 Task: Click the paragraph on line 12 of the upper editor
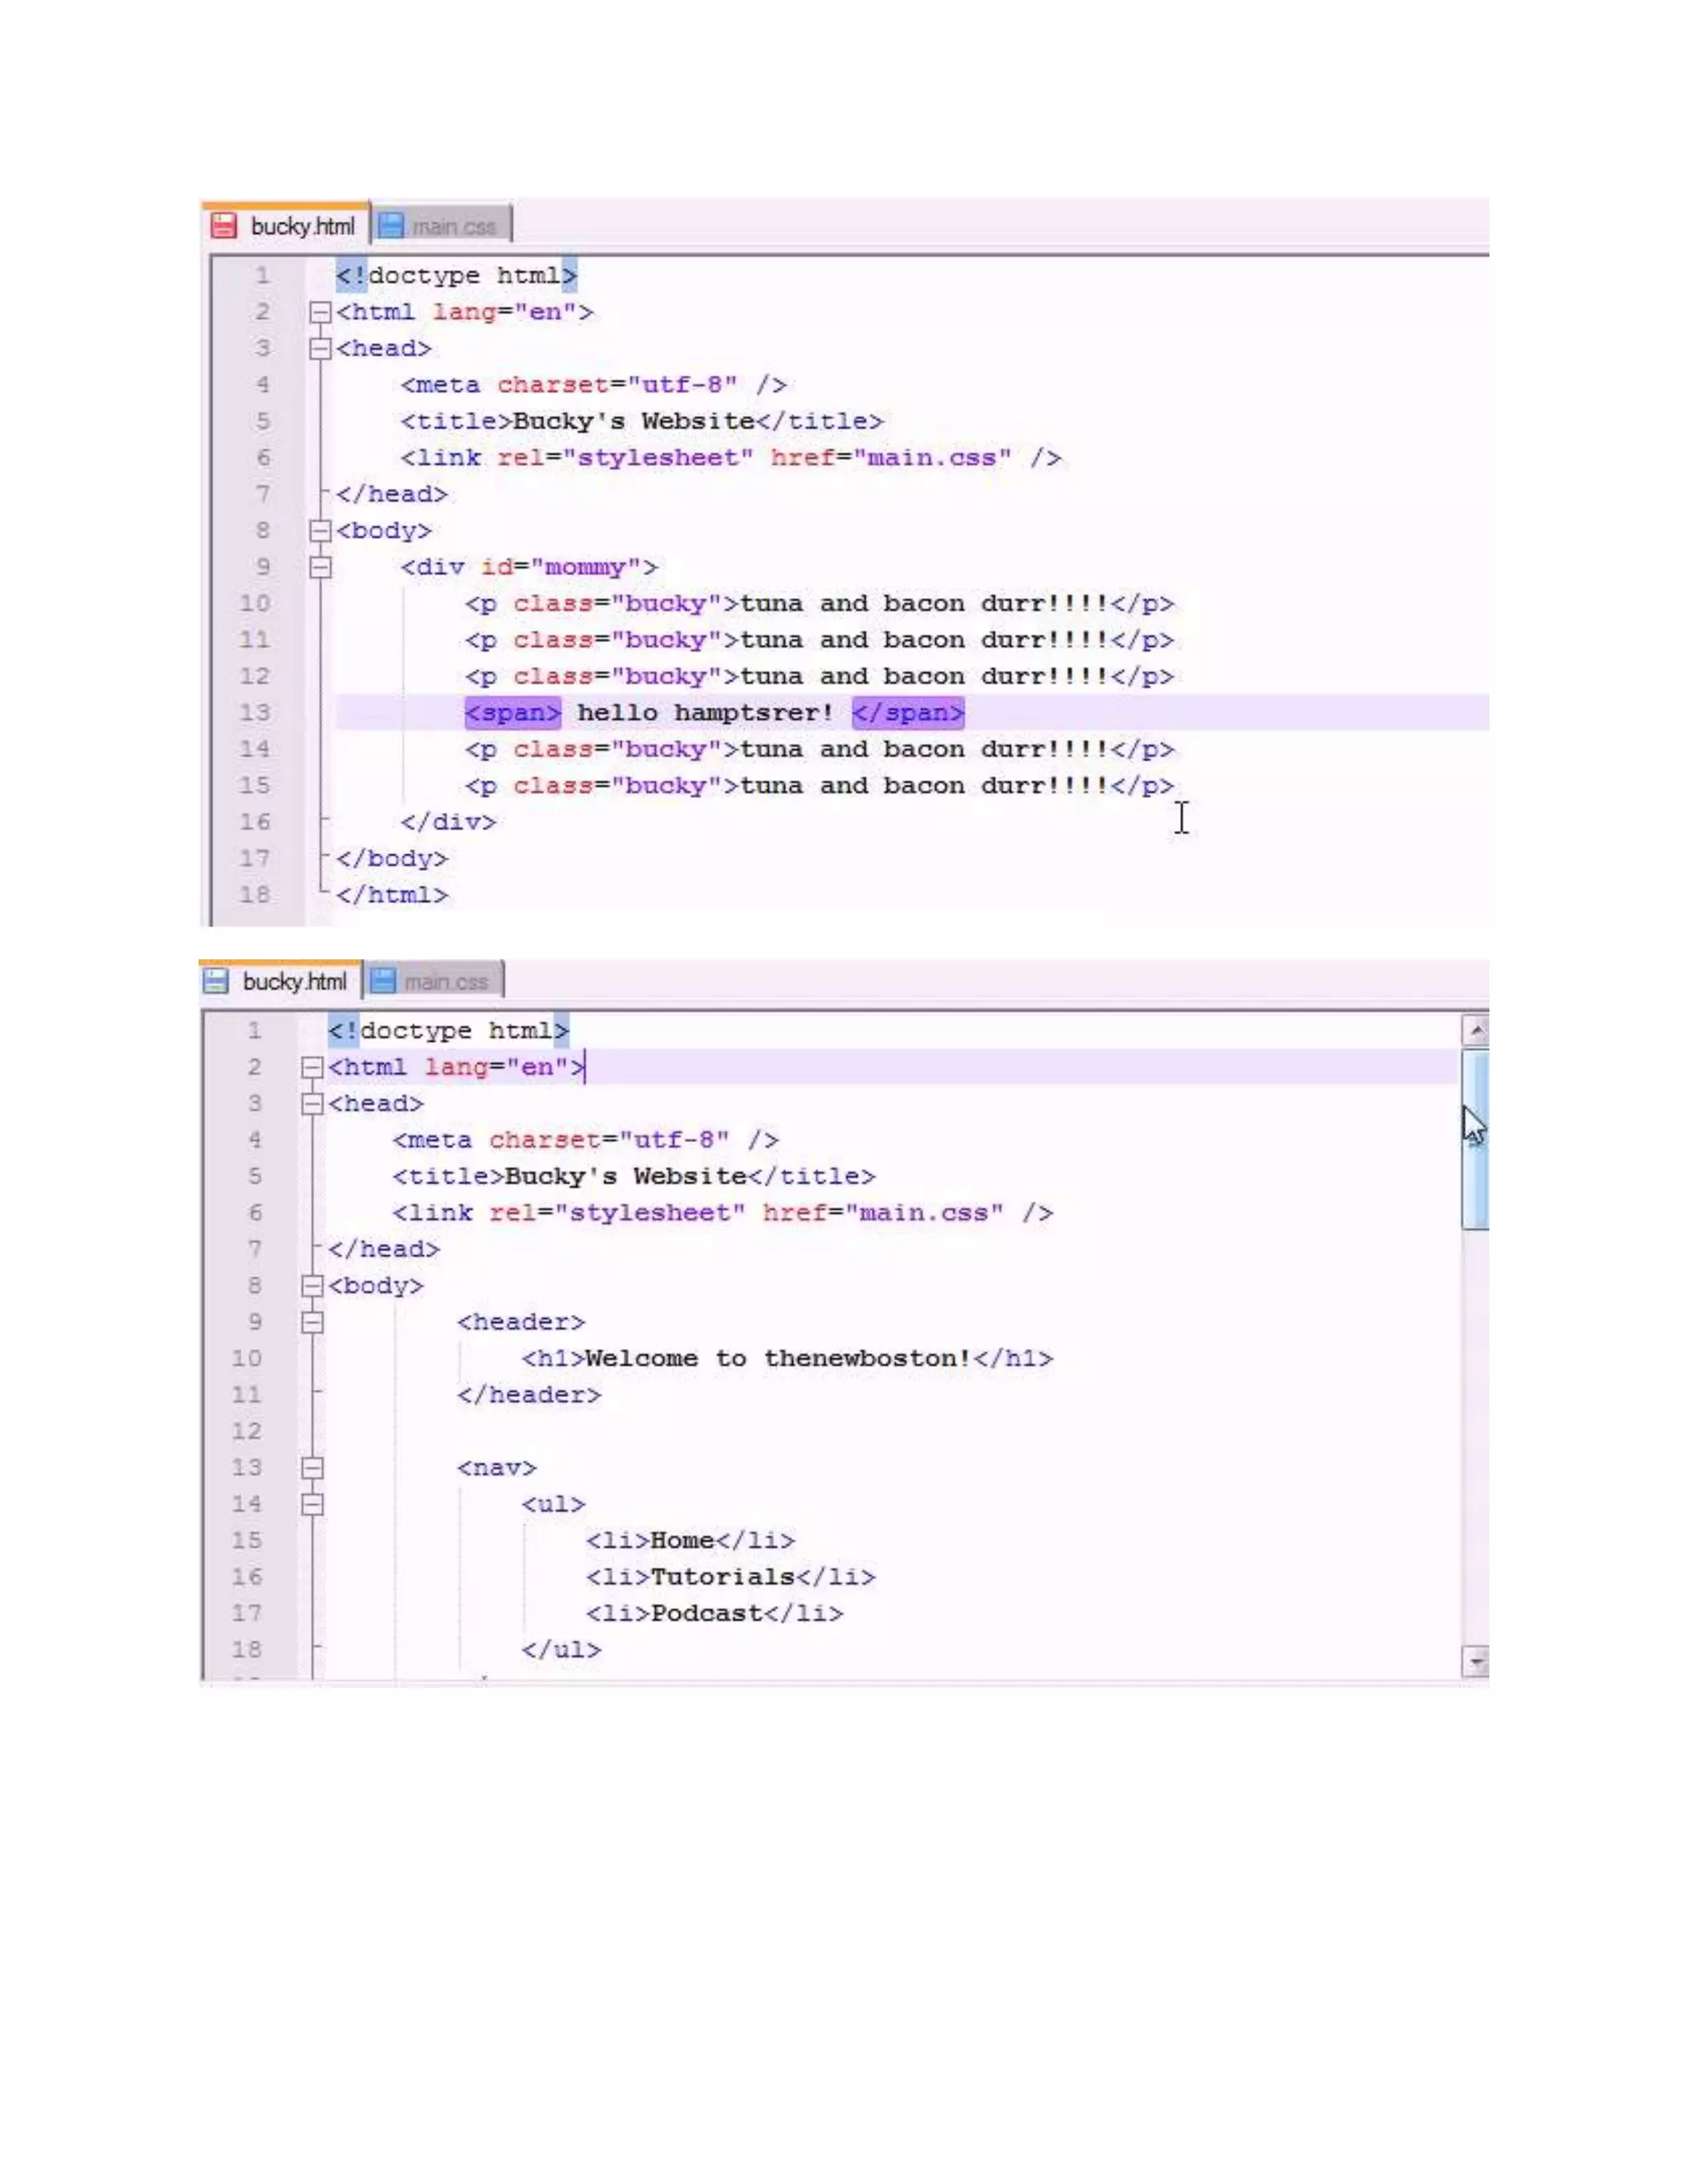pyautogui.click(x=819, y=677)
